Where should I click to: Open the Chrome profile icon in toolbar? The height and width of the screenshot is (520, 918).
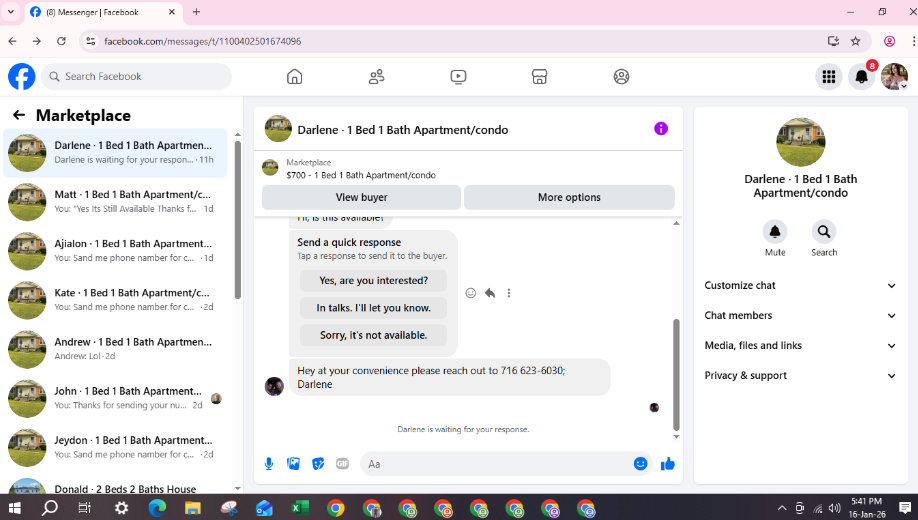[x=889, y=41]
